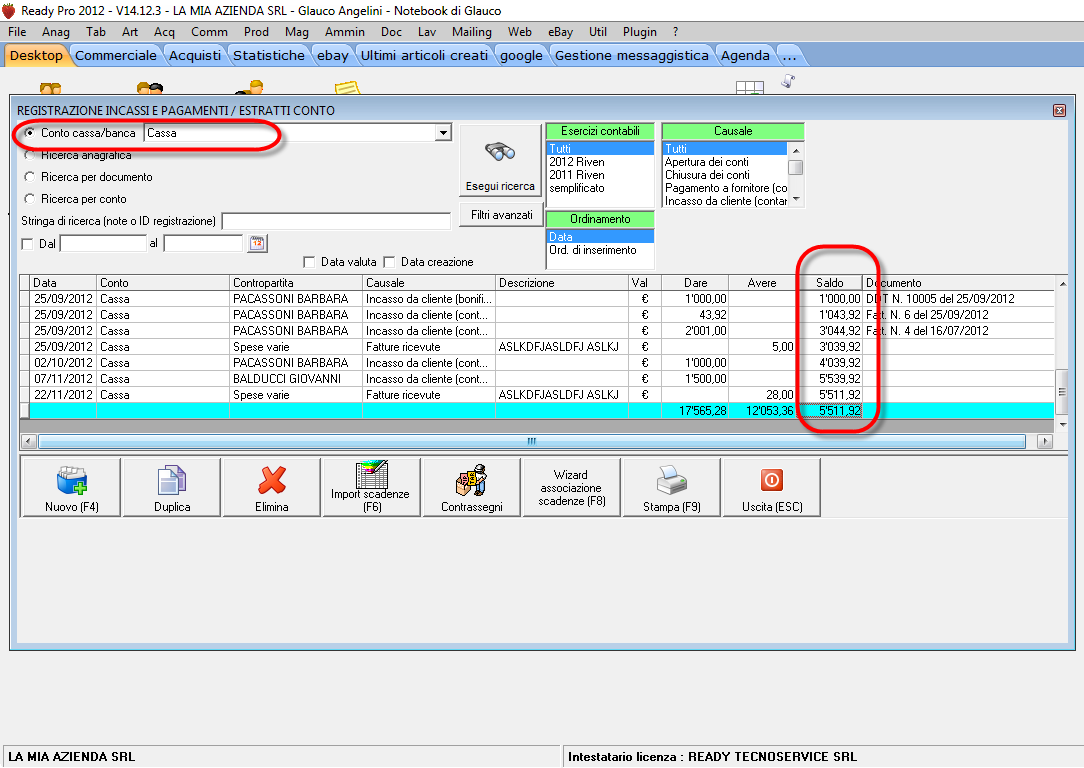Enable the Dal date range checkbox
The height and width of the screenshot is (768, 1084).
(x=28, y=244)
